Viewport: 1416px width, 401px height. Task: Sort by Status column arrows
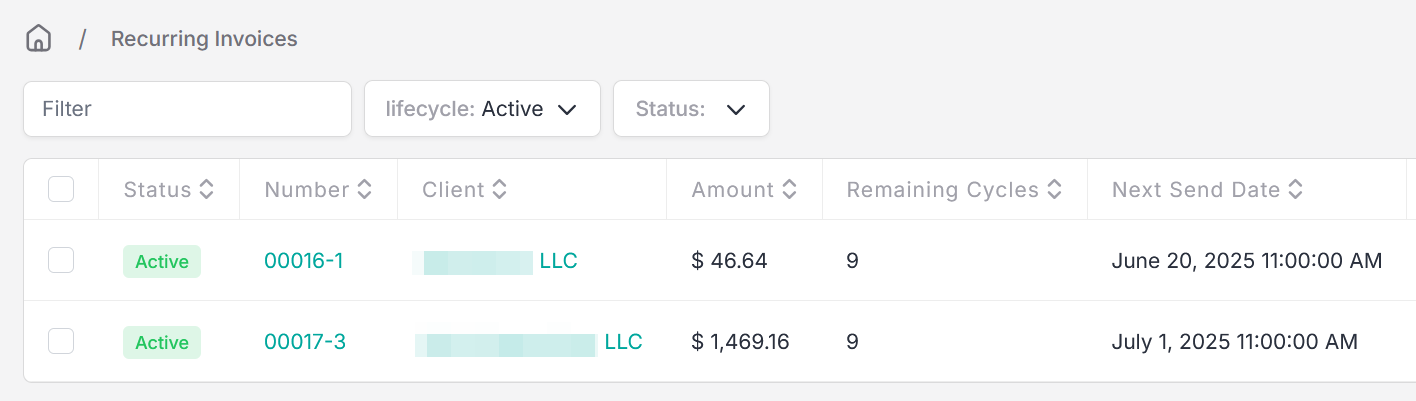pyautogui.click(x=207, y=189)
